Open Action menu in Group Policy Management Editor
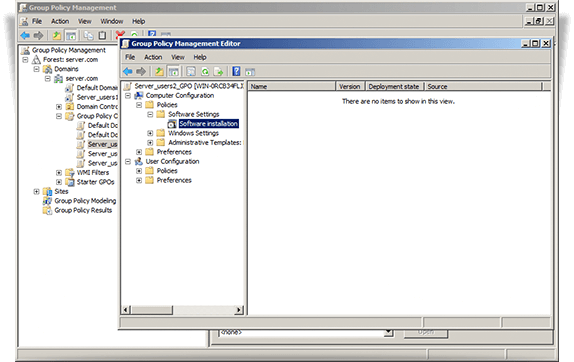Image resolution: width=574 pixels, height=362 pixels. pos(153,57)
